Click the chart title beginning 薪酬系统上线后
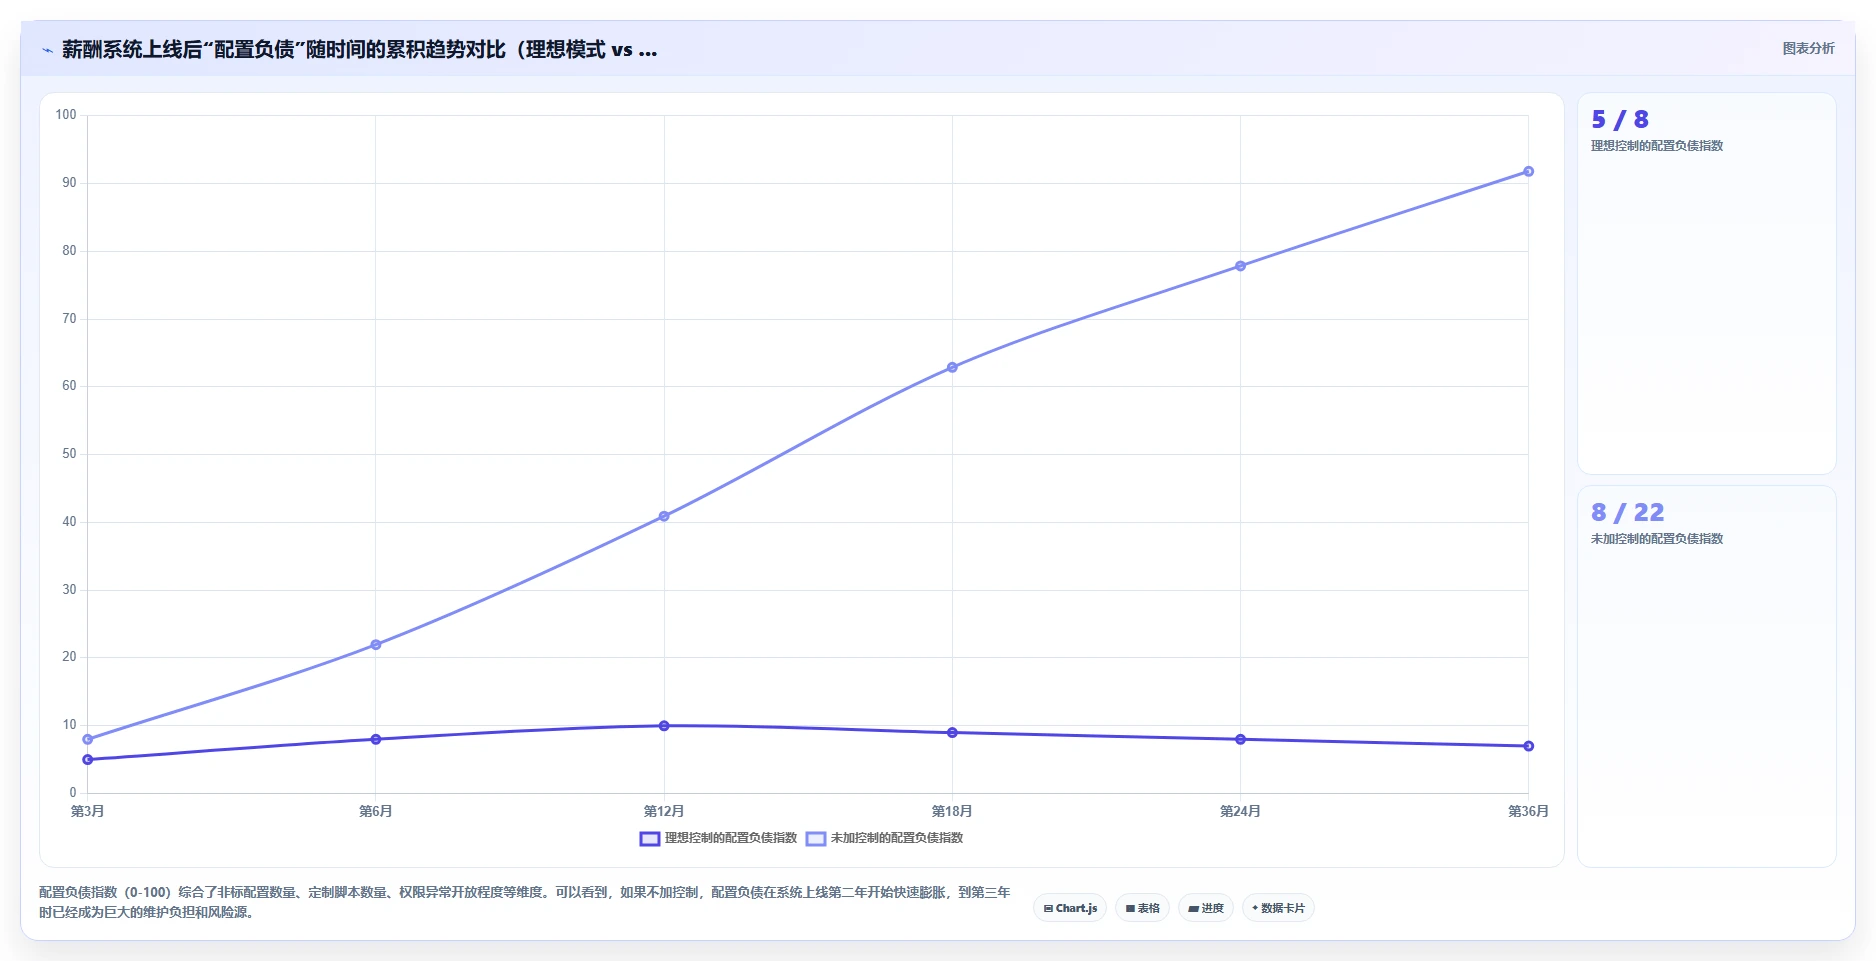This screenshot has width=1876, height=961. [360, 49]
